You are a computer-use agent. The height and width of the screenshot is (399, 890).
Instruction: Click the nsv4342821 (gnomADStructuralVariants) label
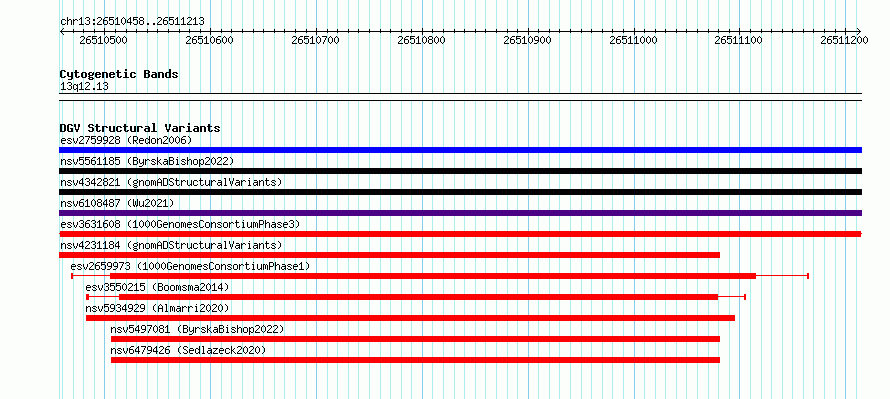tap(171, 182)
